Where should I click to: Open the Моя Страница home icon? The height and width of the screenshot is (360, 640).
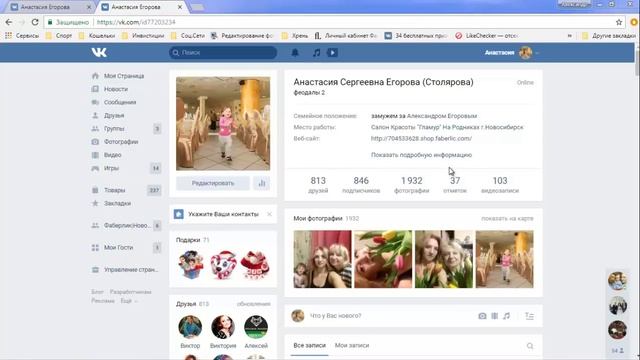[95, 76]
